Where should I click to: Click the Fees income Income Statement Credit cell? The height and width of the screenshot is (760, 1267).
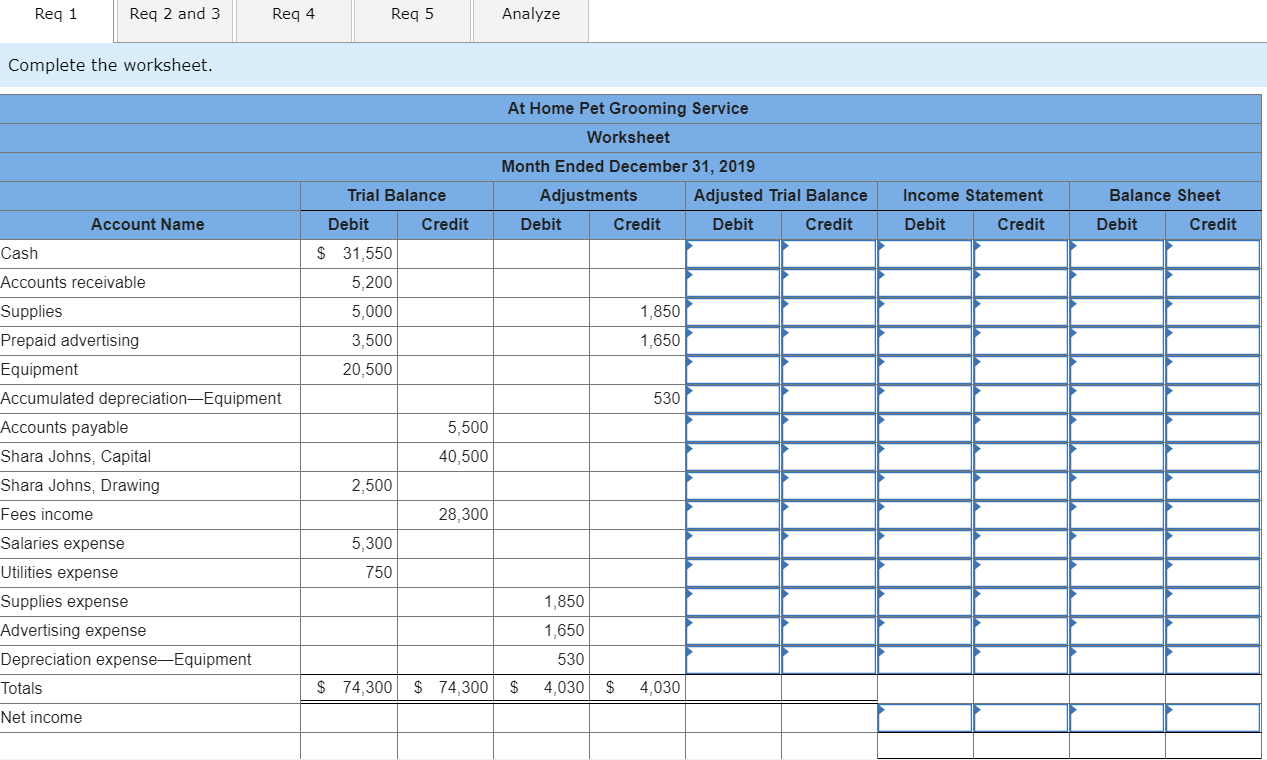(1020, 514)
